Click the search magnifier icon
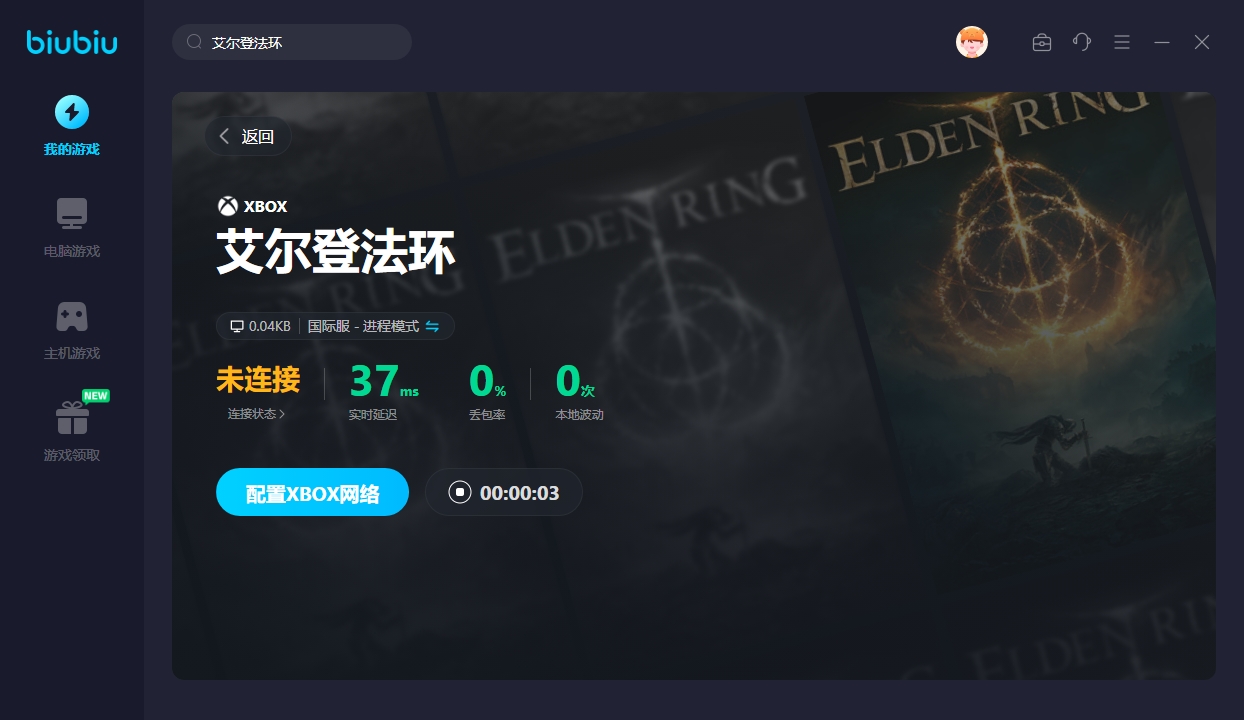 point(195,42)
